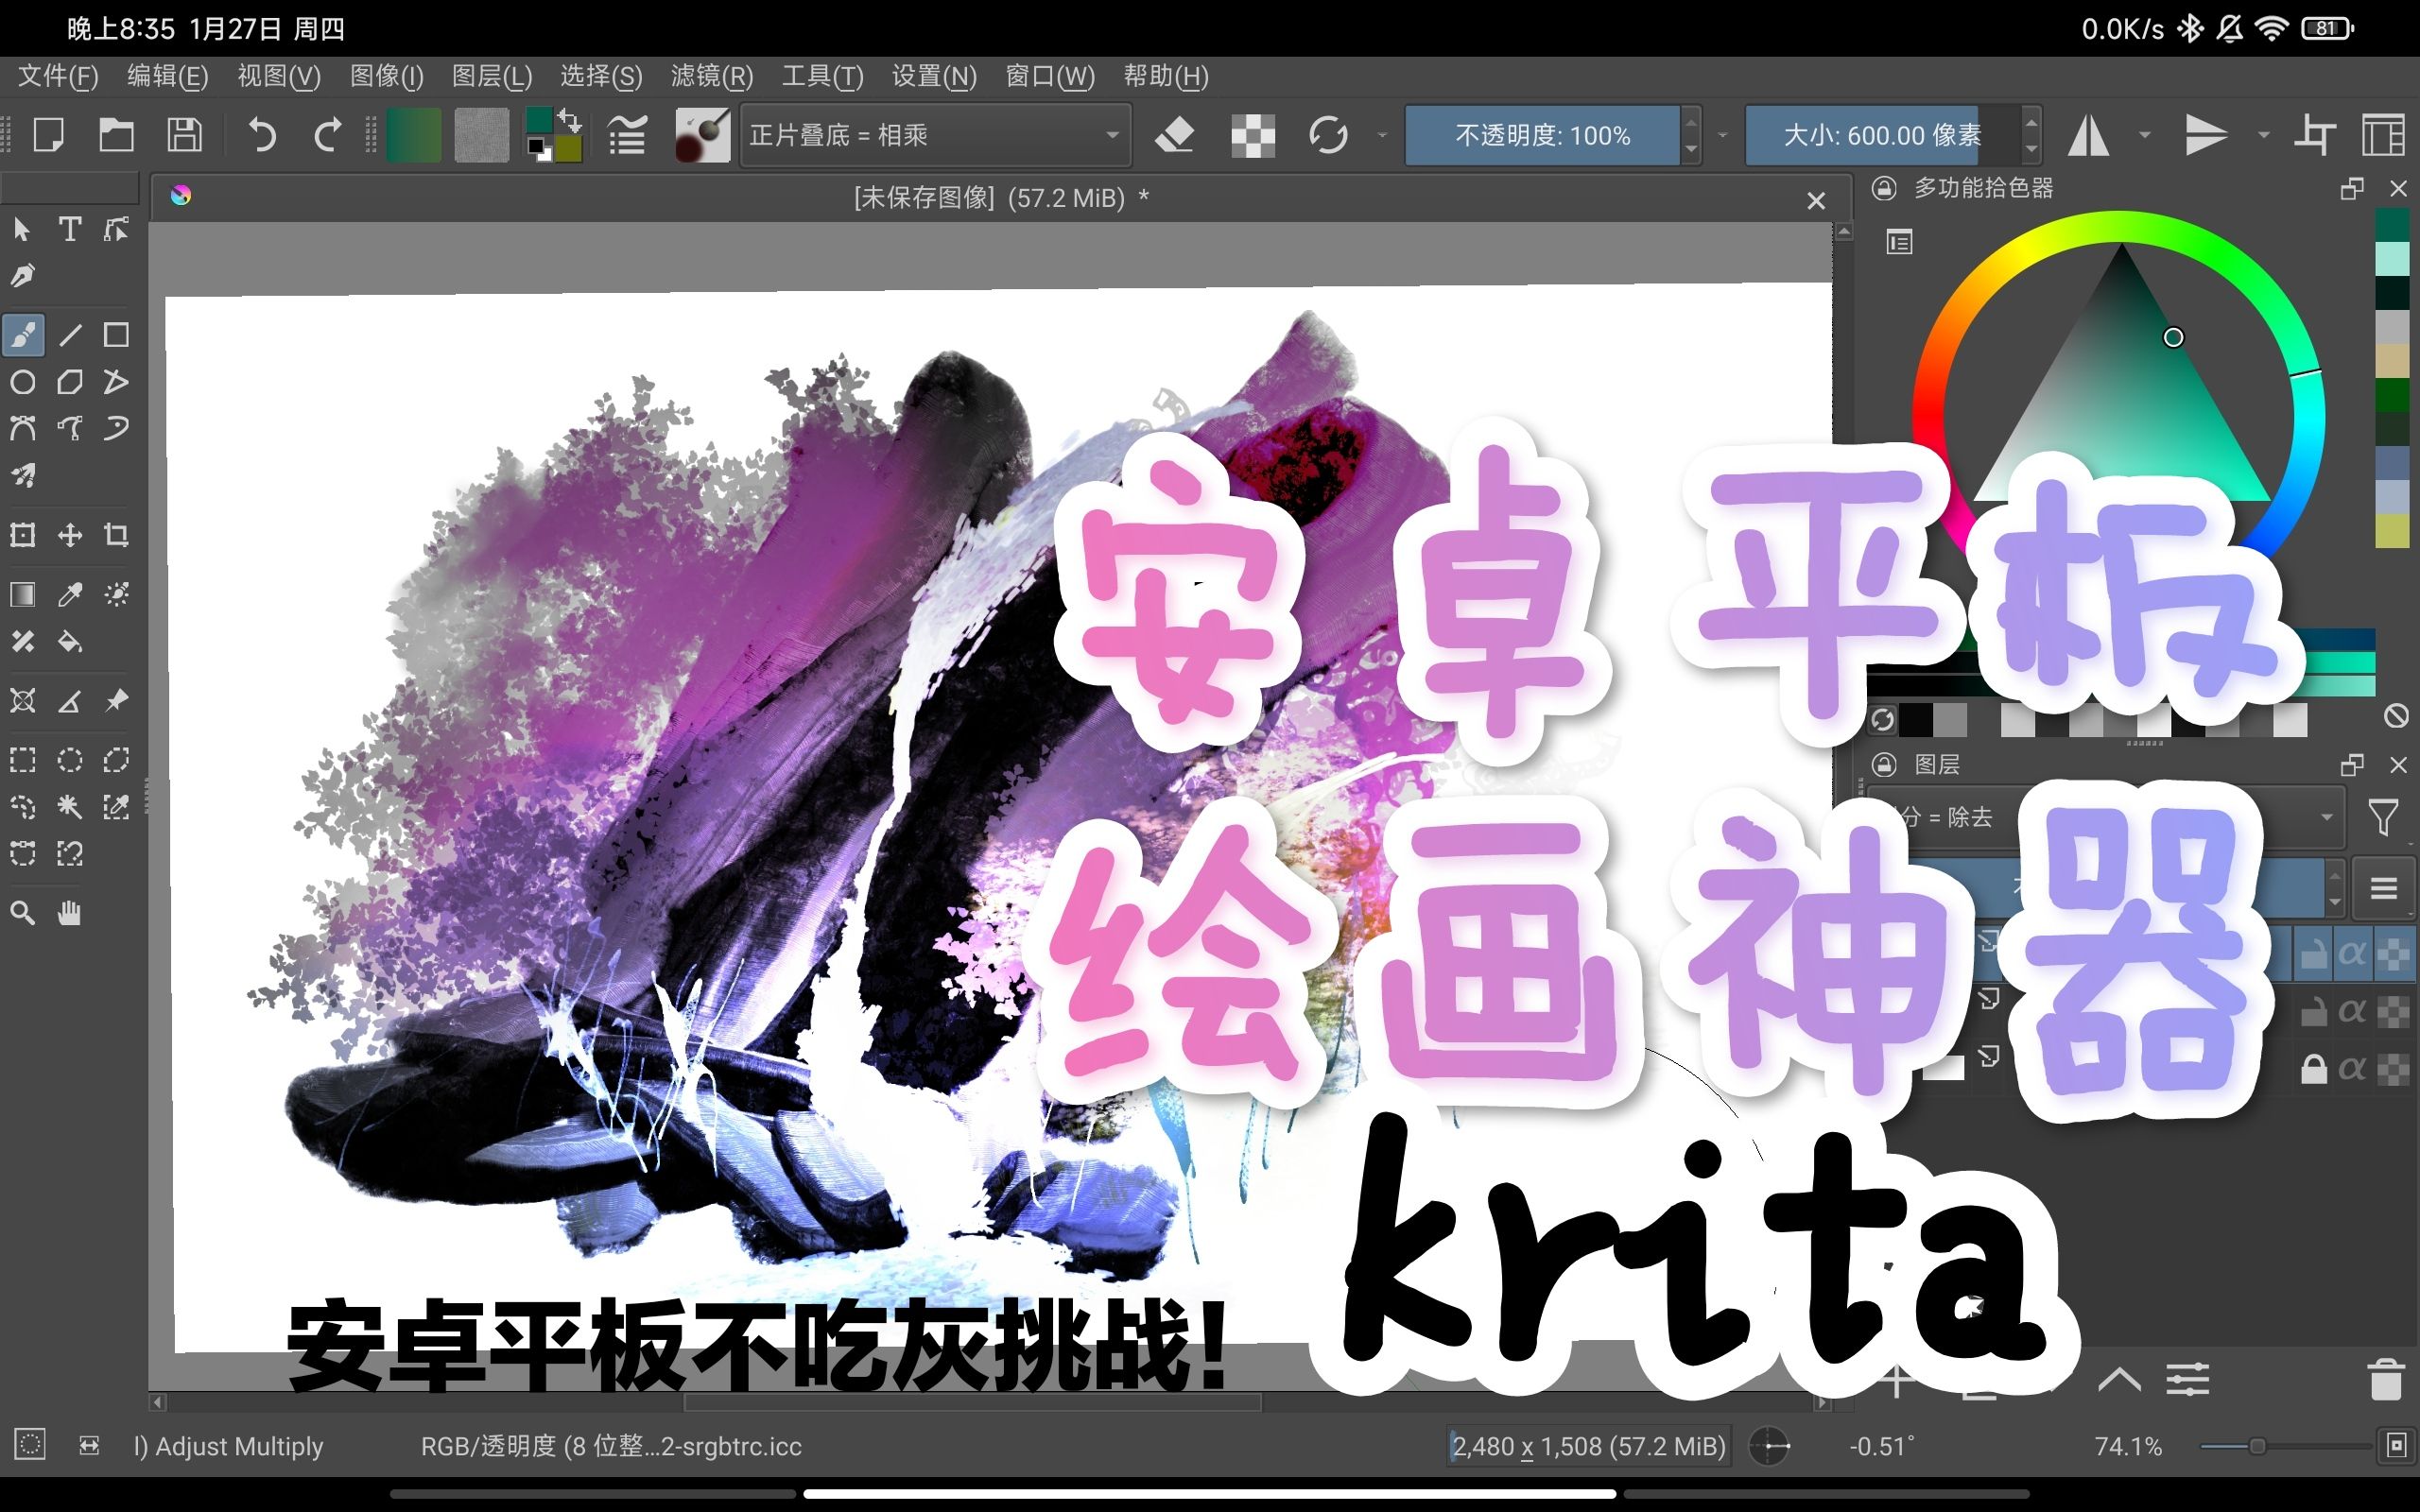Image resolution: width=2420 pixels, height=1512 pixels.
Task: Open the 正片叠底 = 相乘 blend mode dropdown
Action: (936, 134)
